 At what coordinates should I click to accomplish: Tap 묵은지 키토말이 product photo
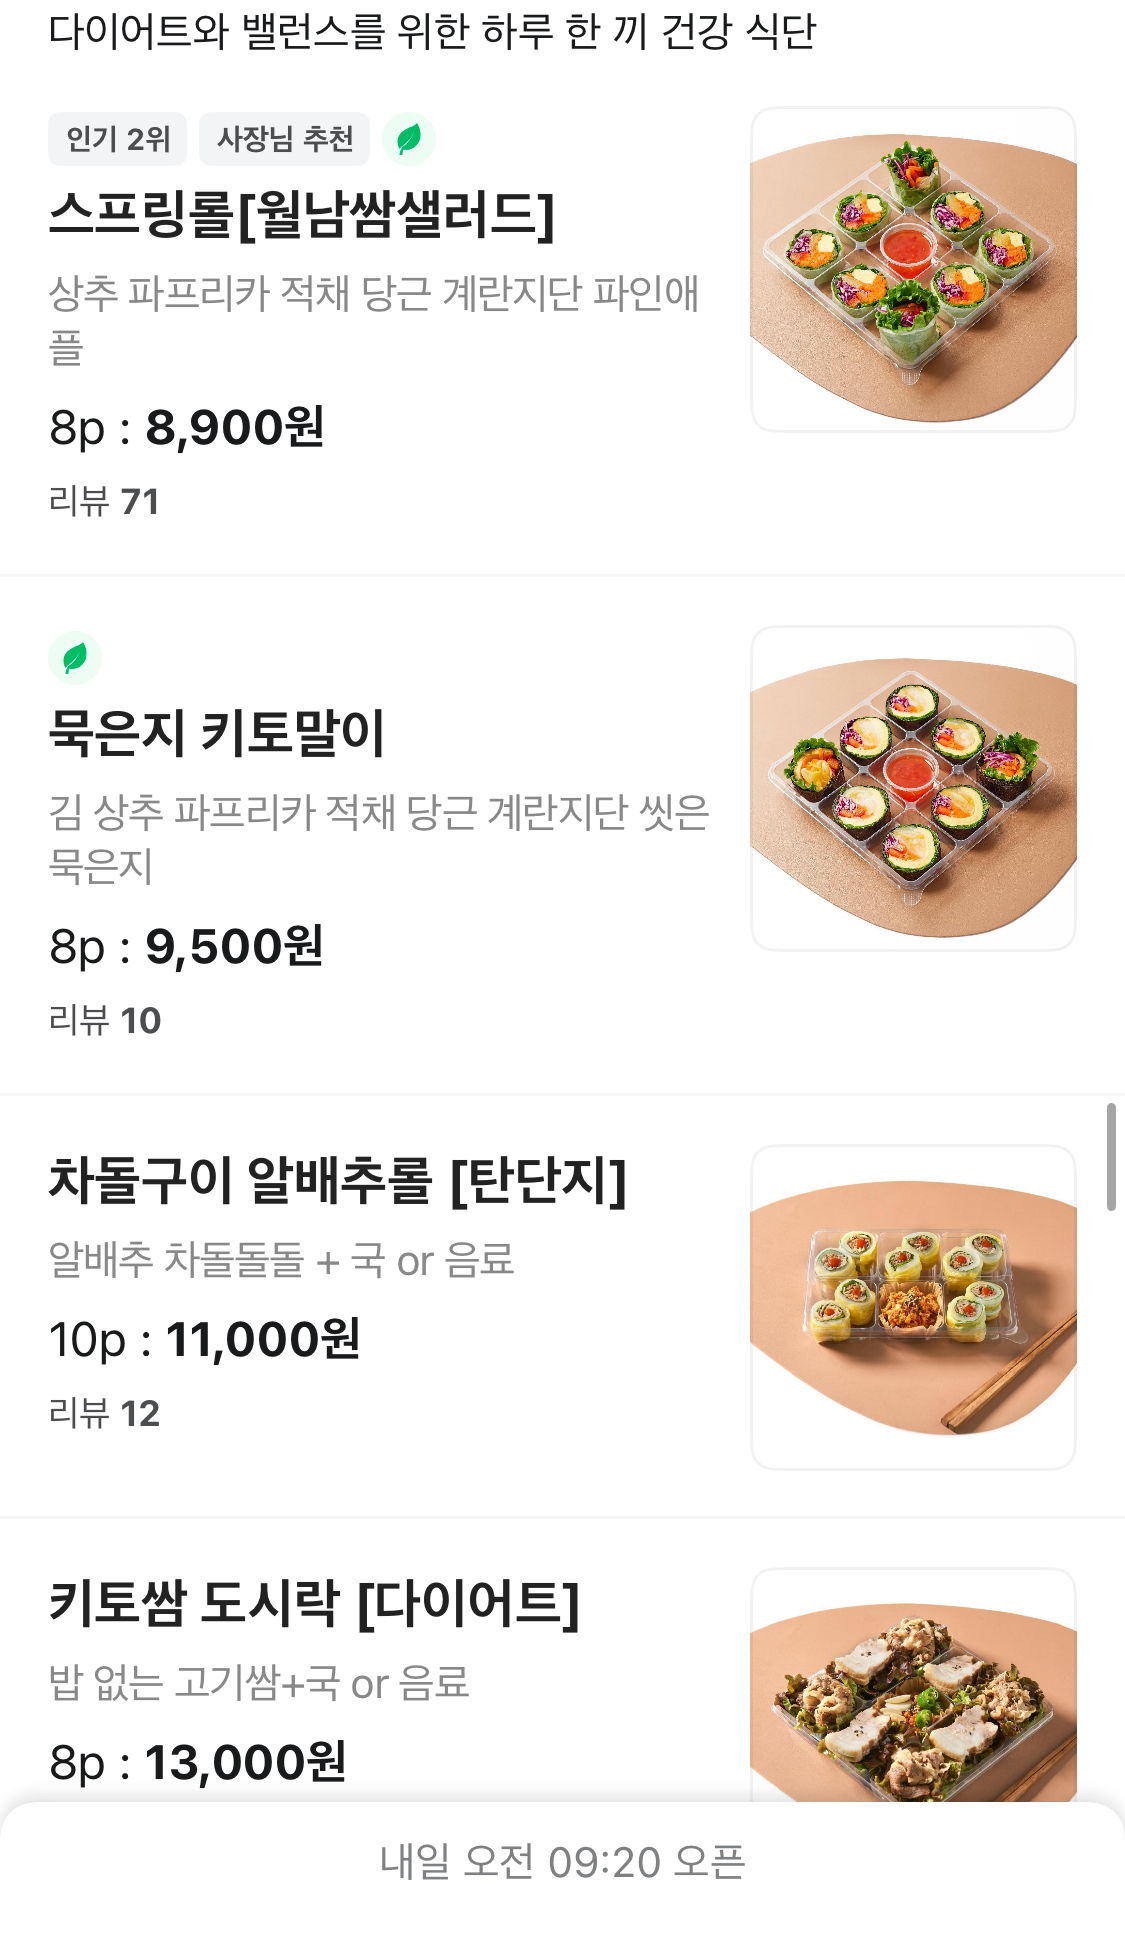912,788
